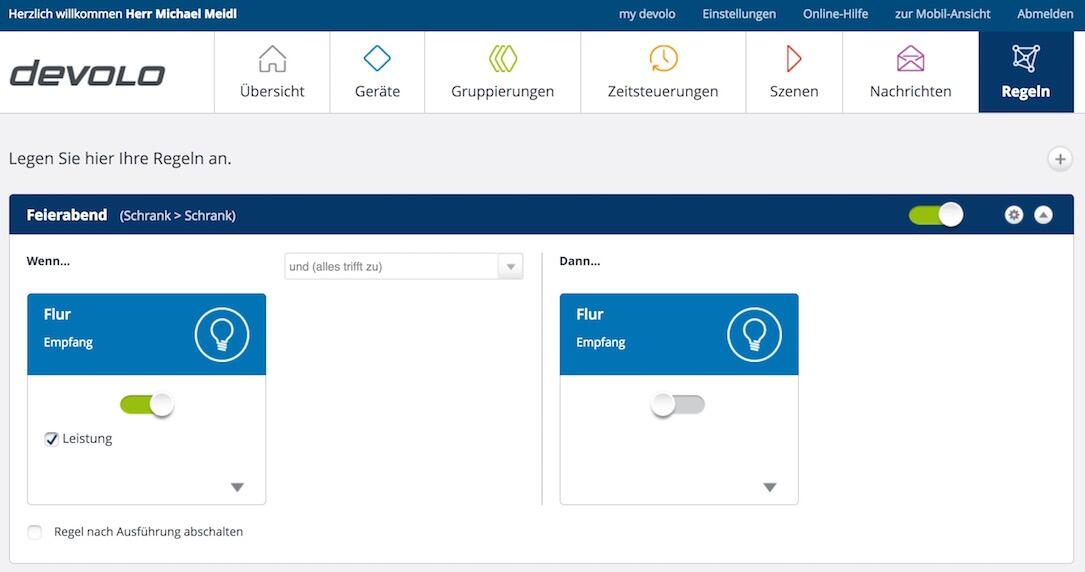Click light bulb icon in Wenn card

point(222,334)
